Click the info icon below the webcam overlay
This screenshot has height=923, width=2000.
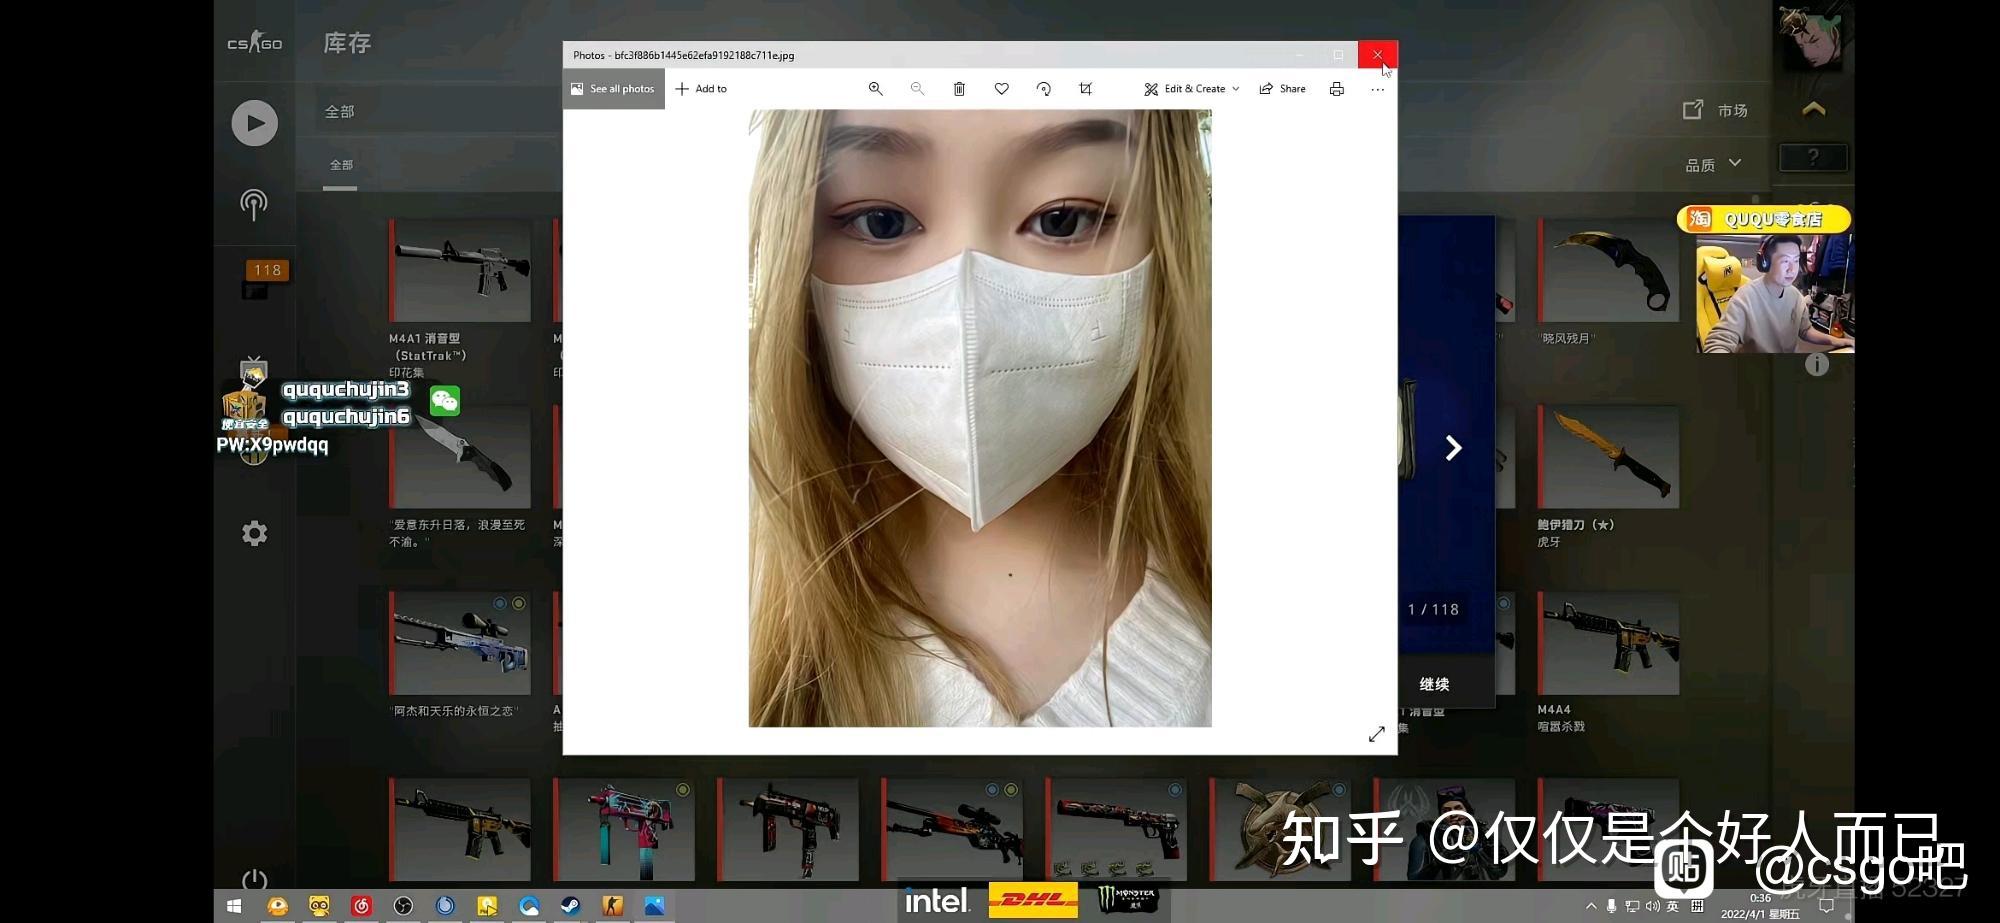pyautogui.click(x=1817, y=365)
